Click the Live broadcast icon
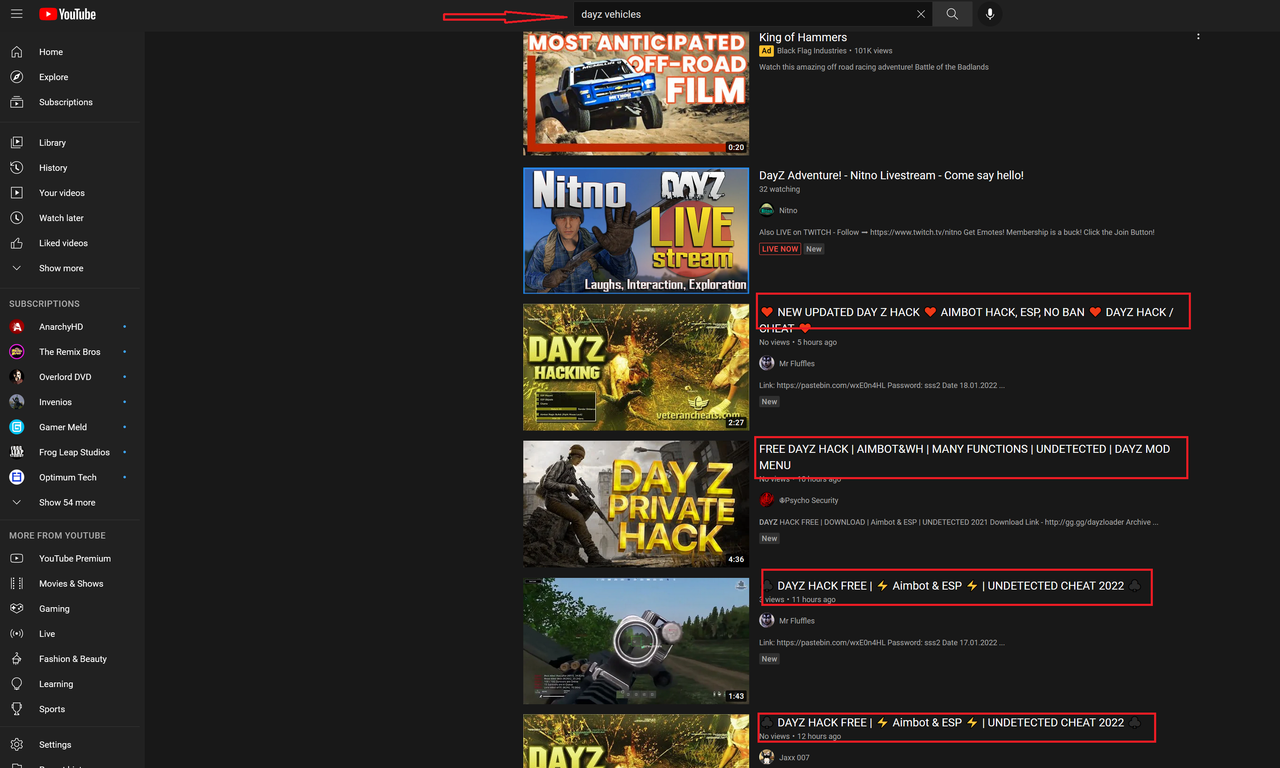The width and height of the screenshot is (1280, 768). (17, 634)
